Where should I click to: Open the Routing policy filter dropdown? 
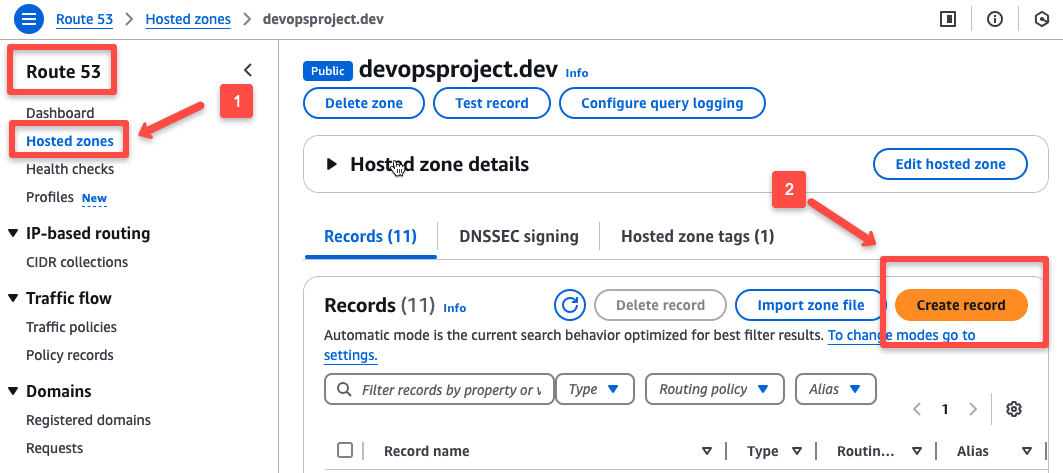coord(715,390)
